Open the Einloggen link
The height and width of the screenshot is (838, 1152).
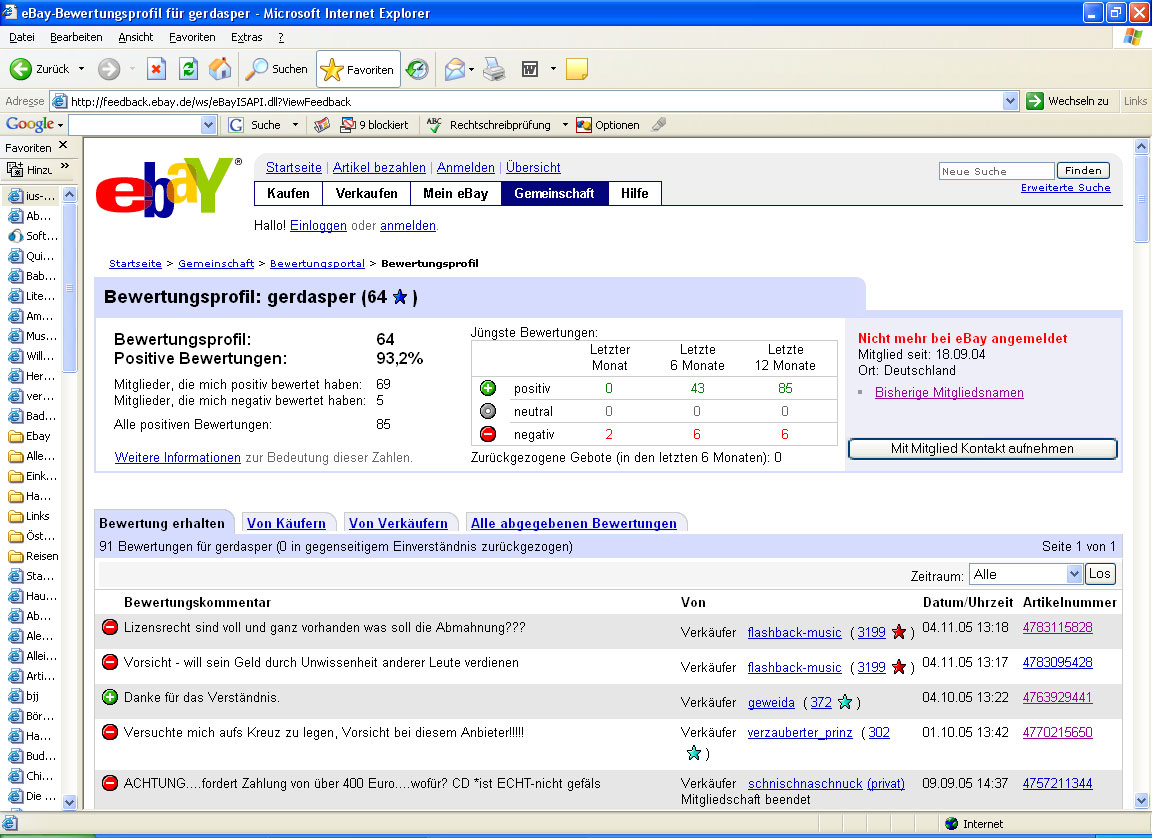click(x=318, y=225)
